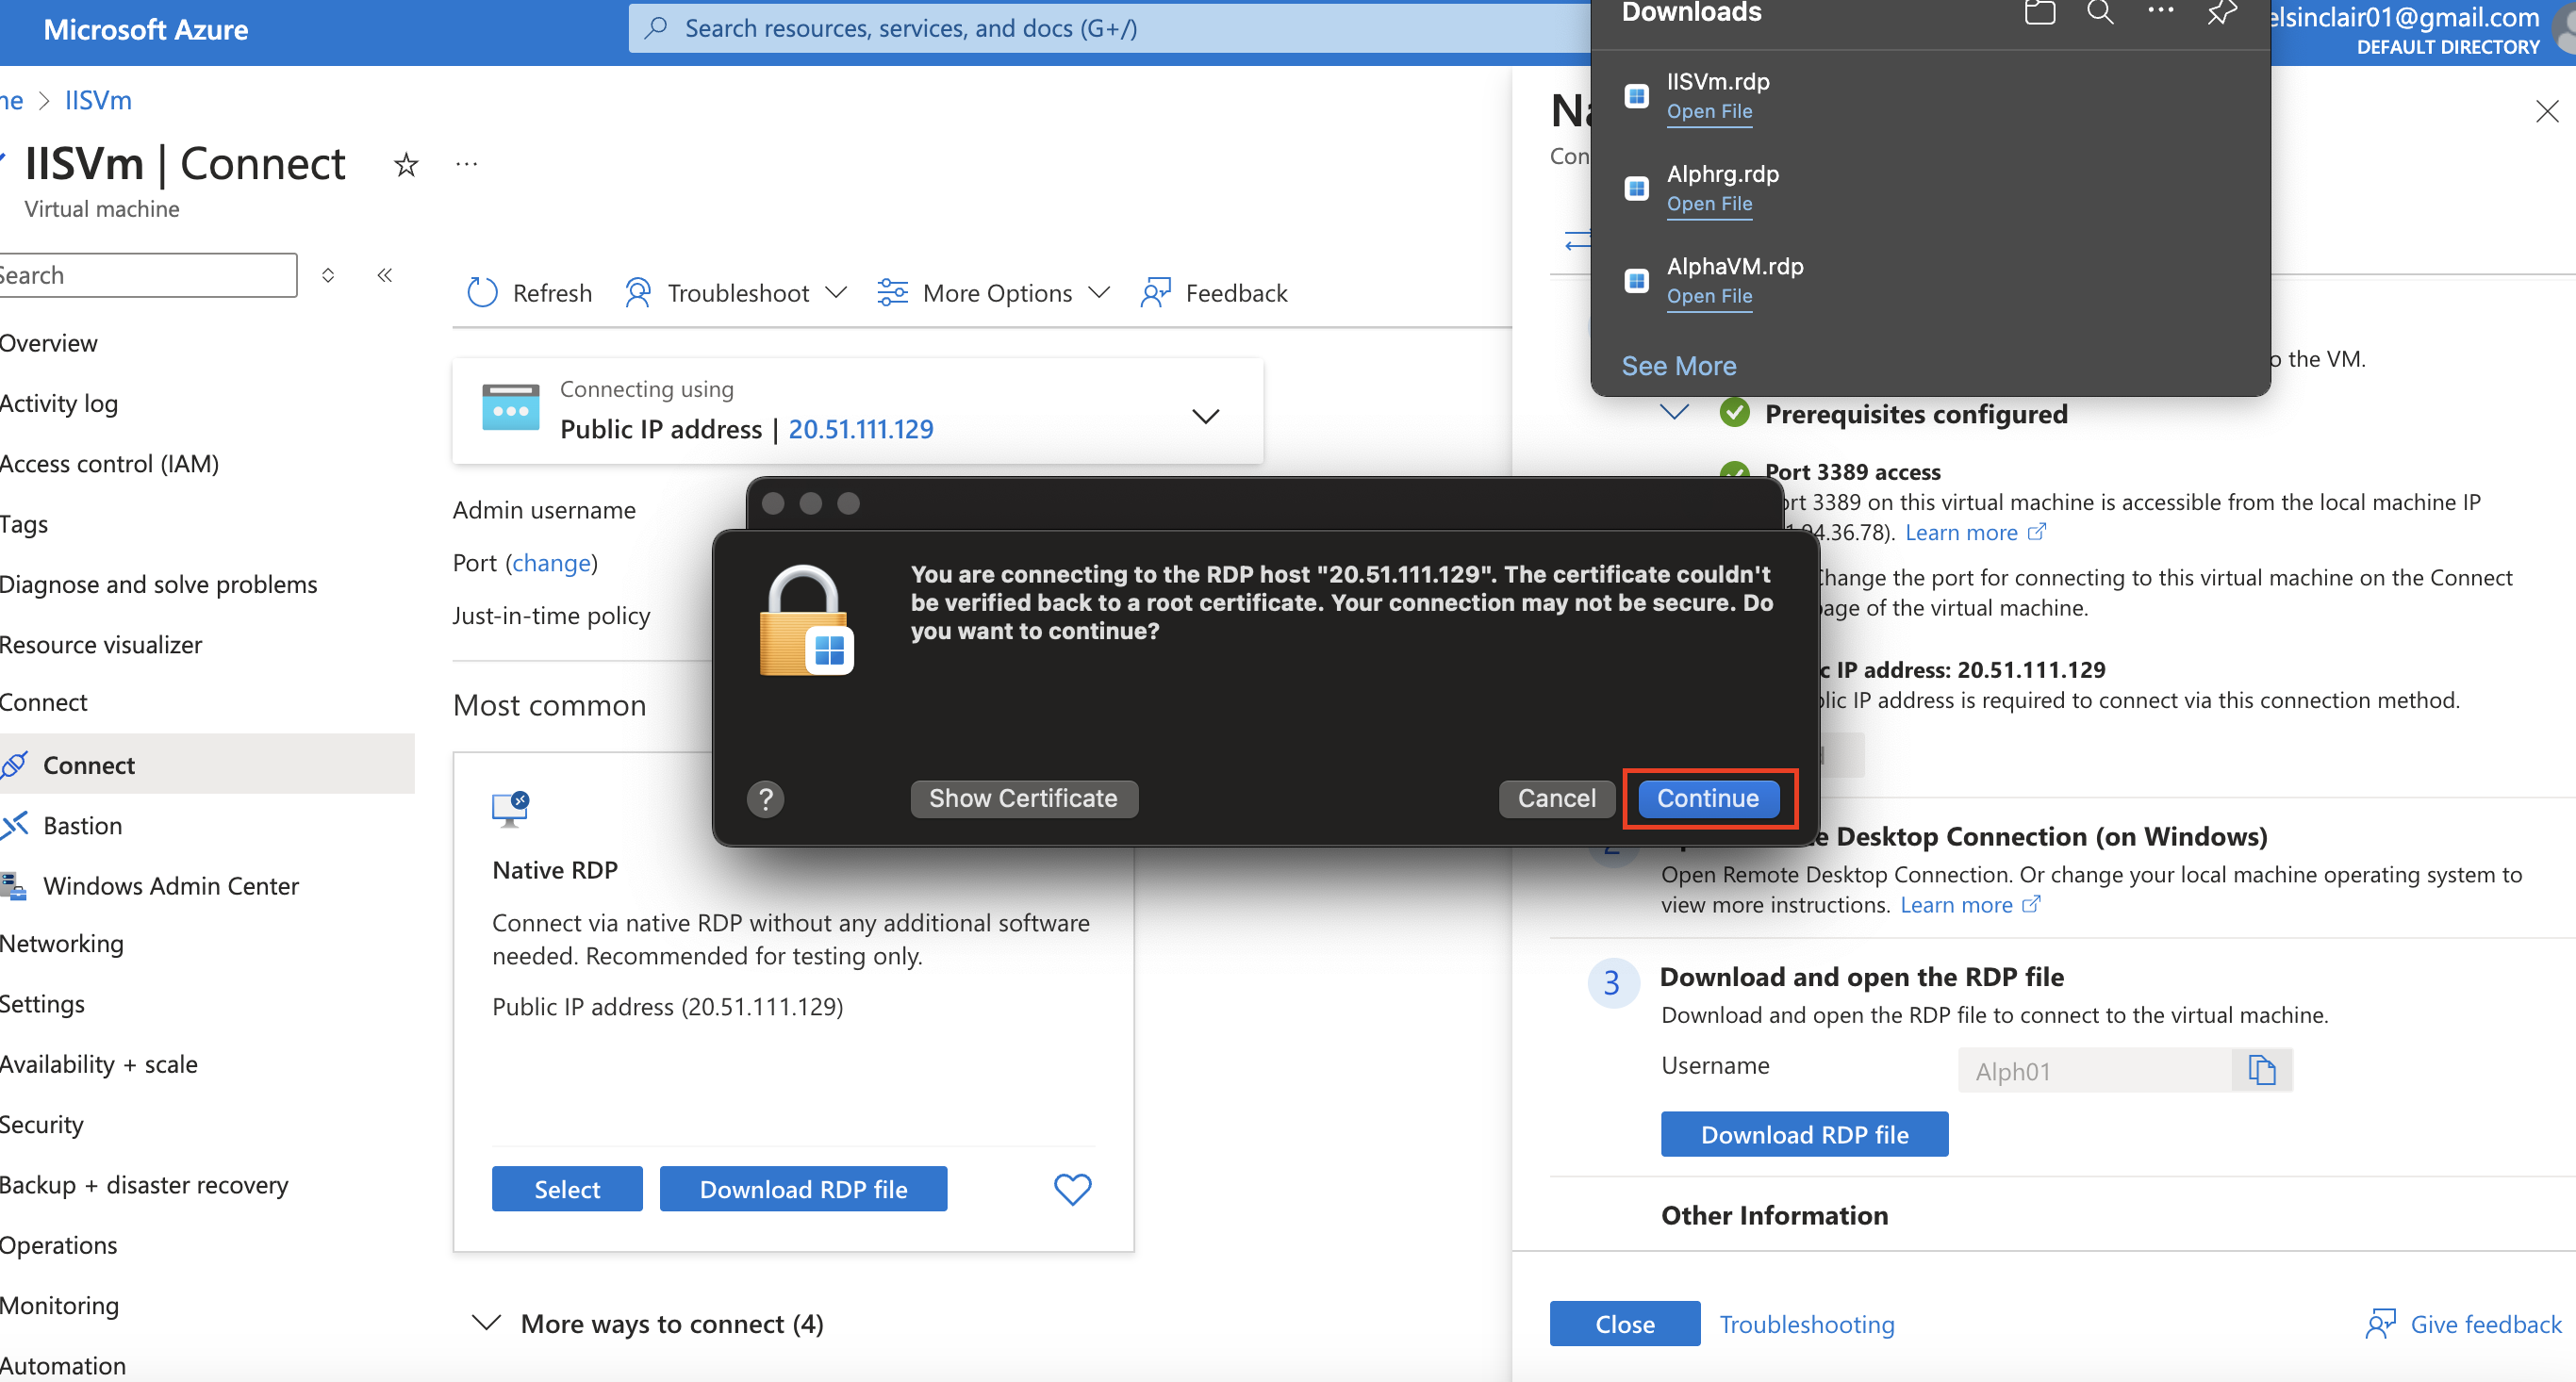Click Give feedback link

(2464, 1324)
